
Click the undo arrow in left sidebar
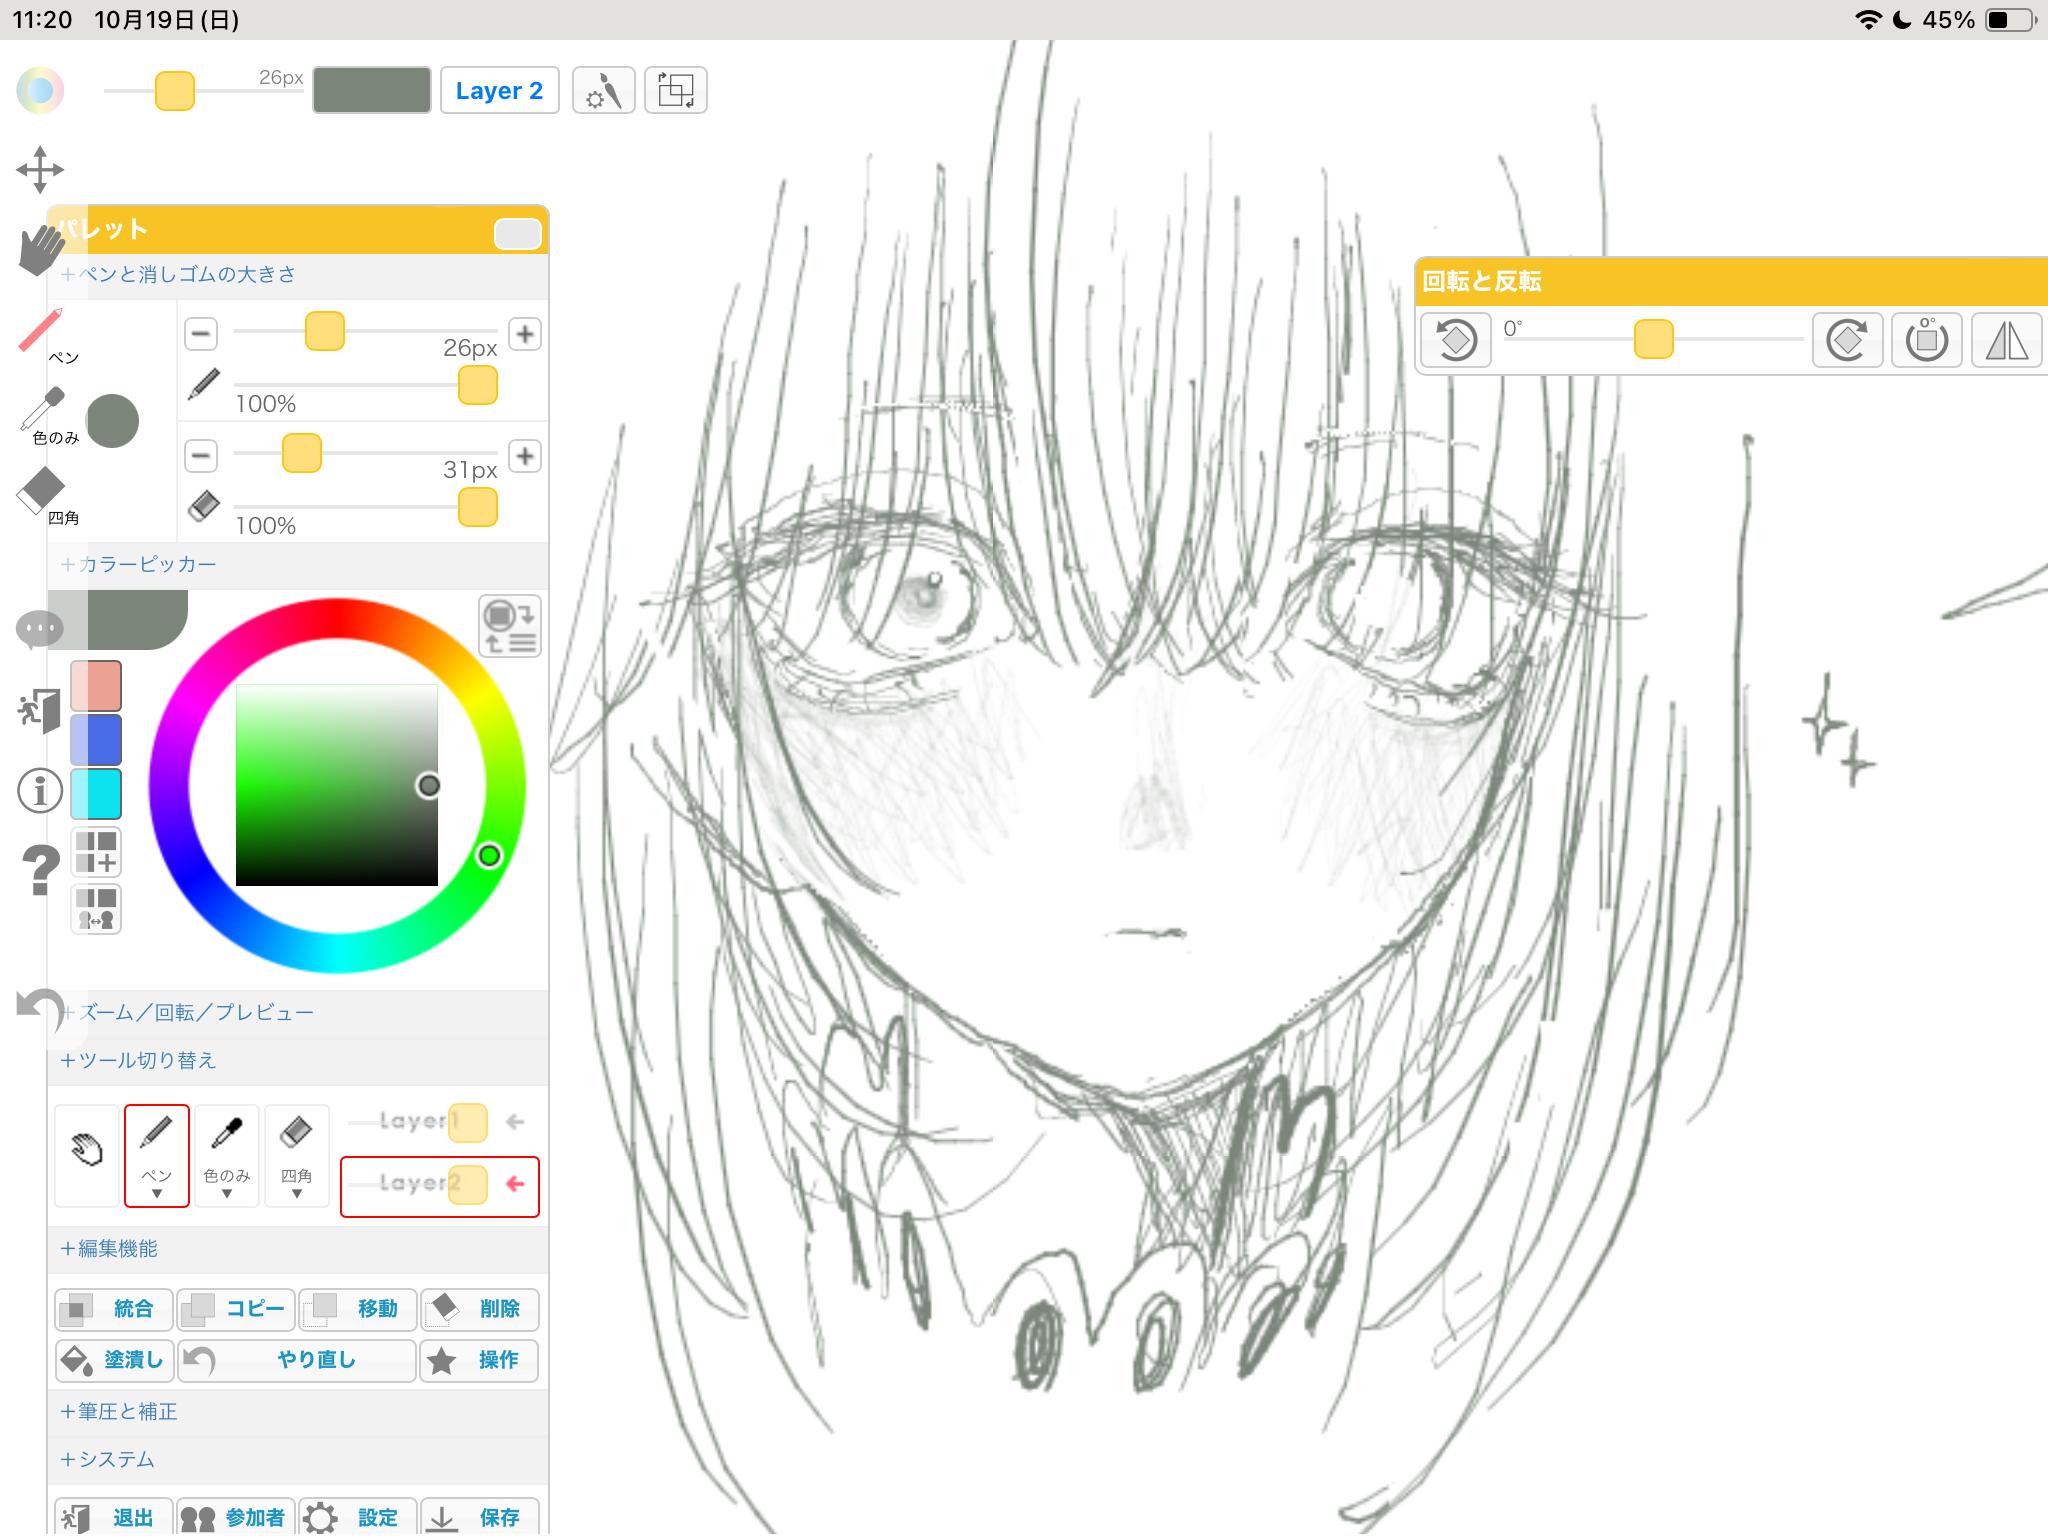click(40, 1010)
